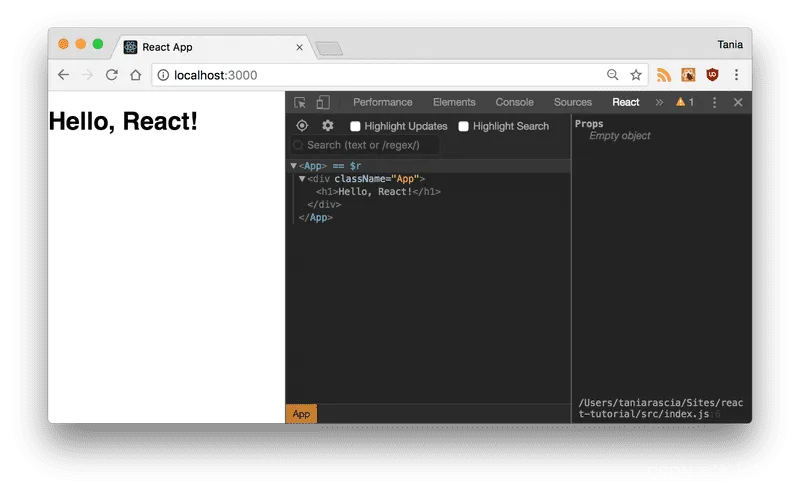Select the h1 Hello, React! row
This screenshot has height=492, width=800.
[378, 192]
